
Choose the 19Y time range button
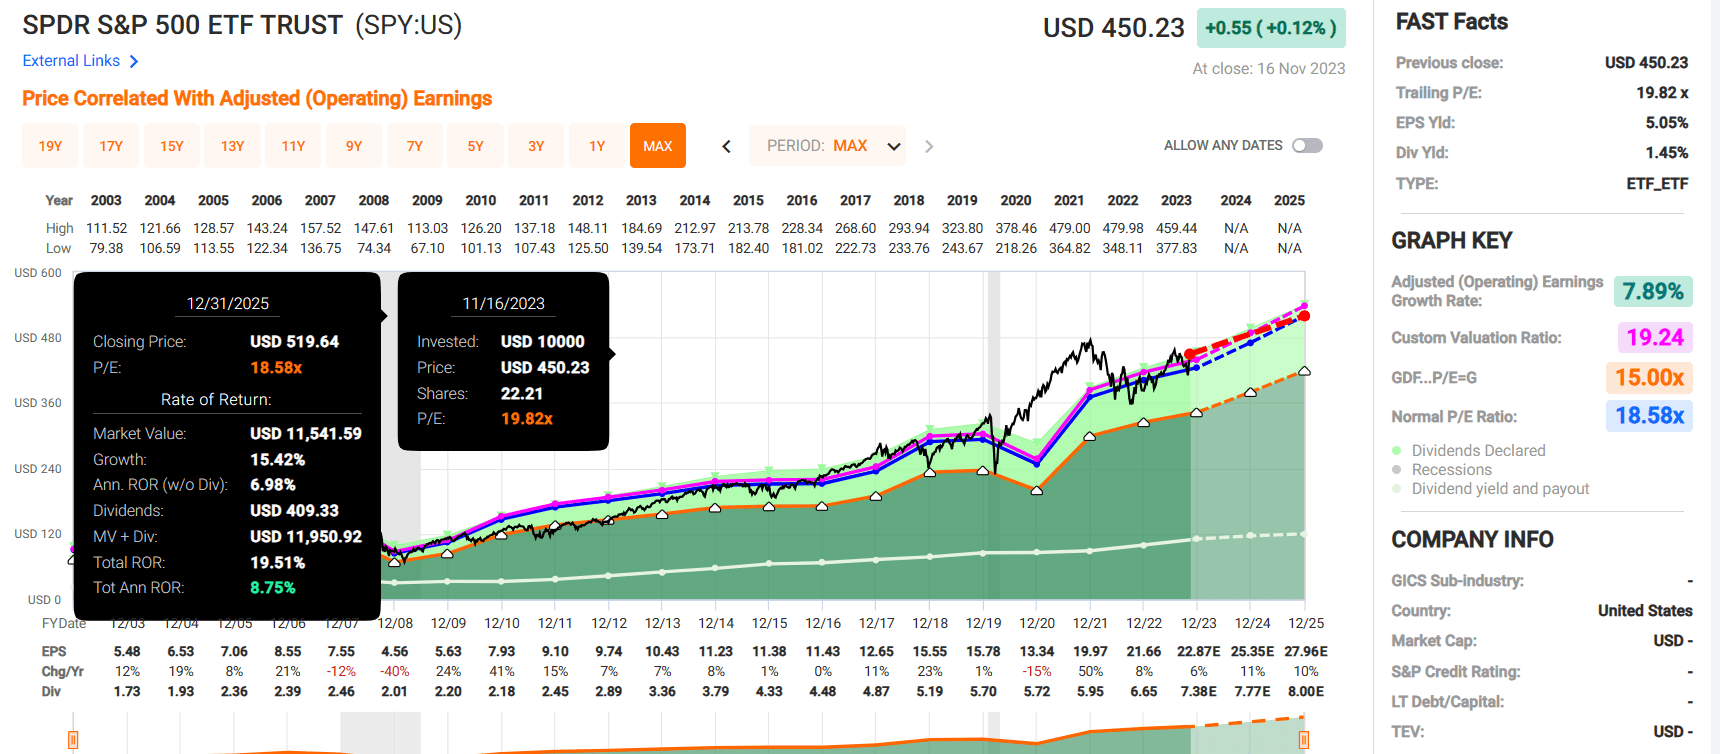pyautogui.click(x=50, y=146)
